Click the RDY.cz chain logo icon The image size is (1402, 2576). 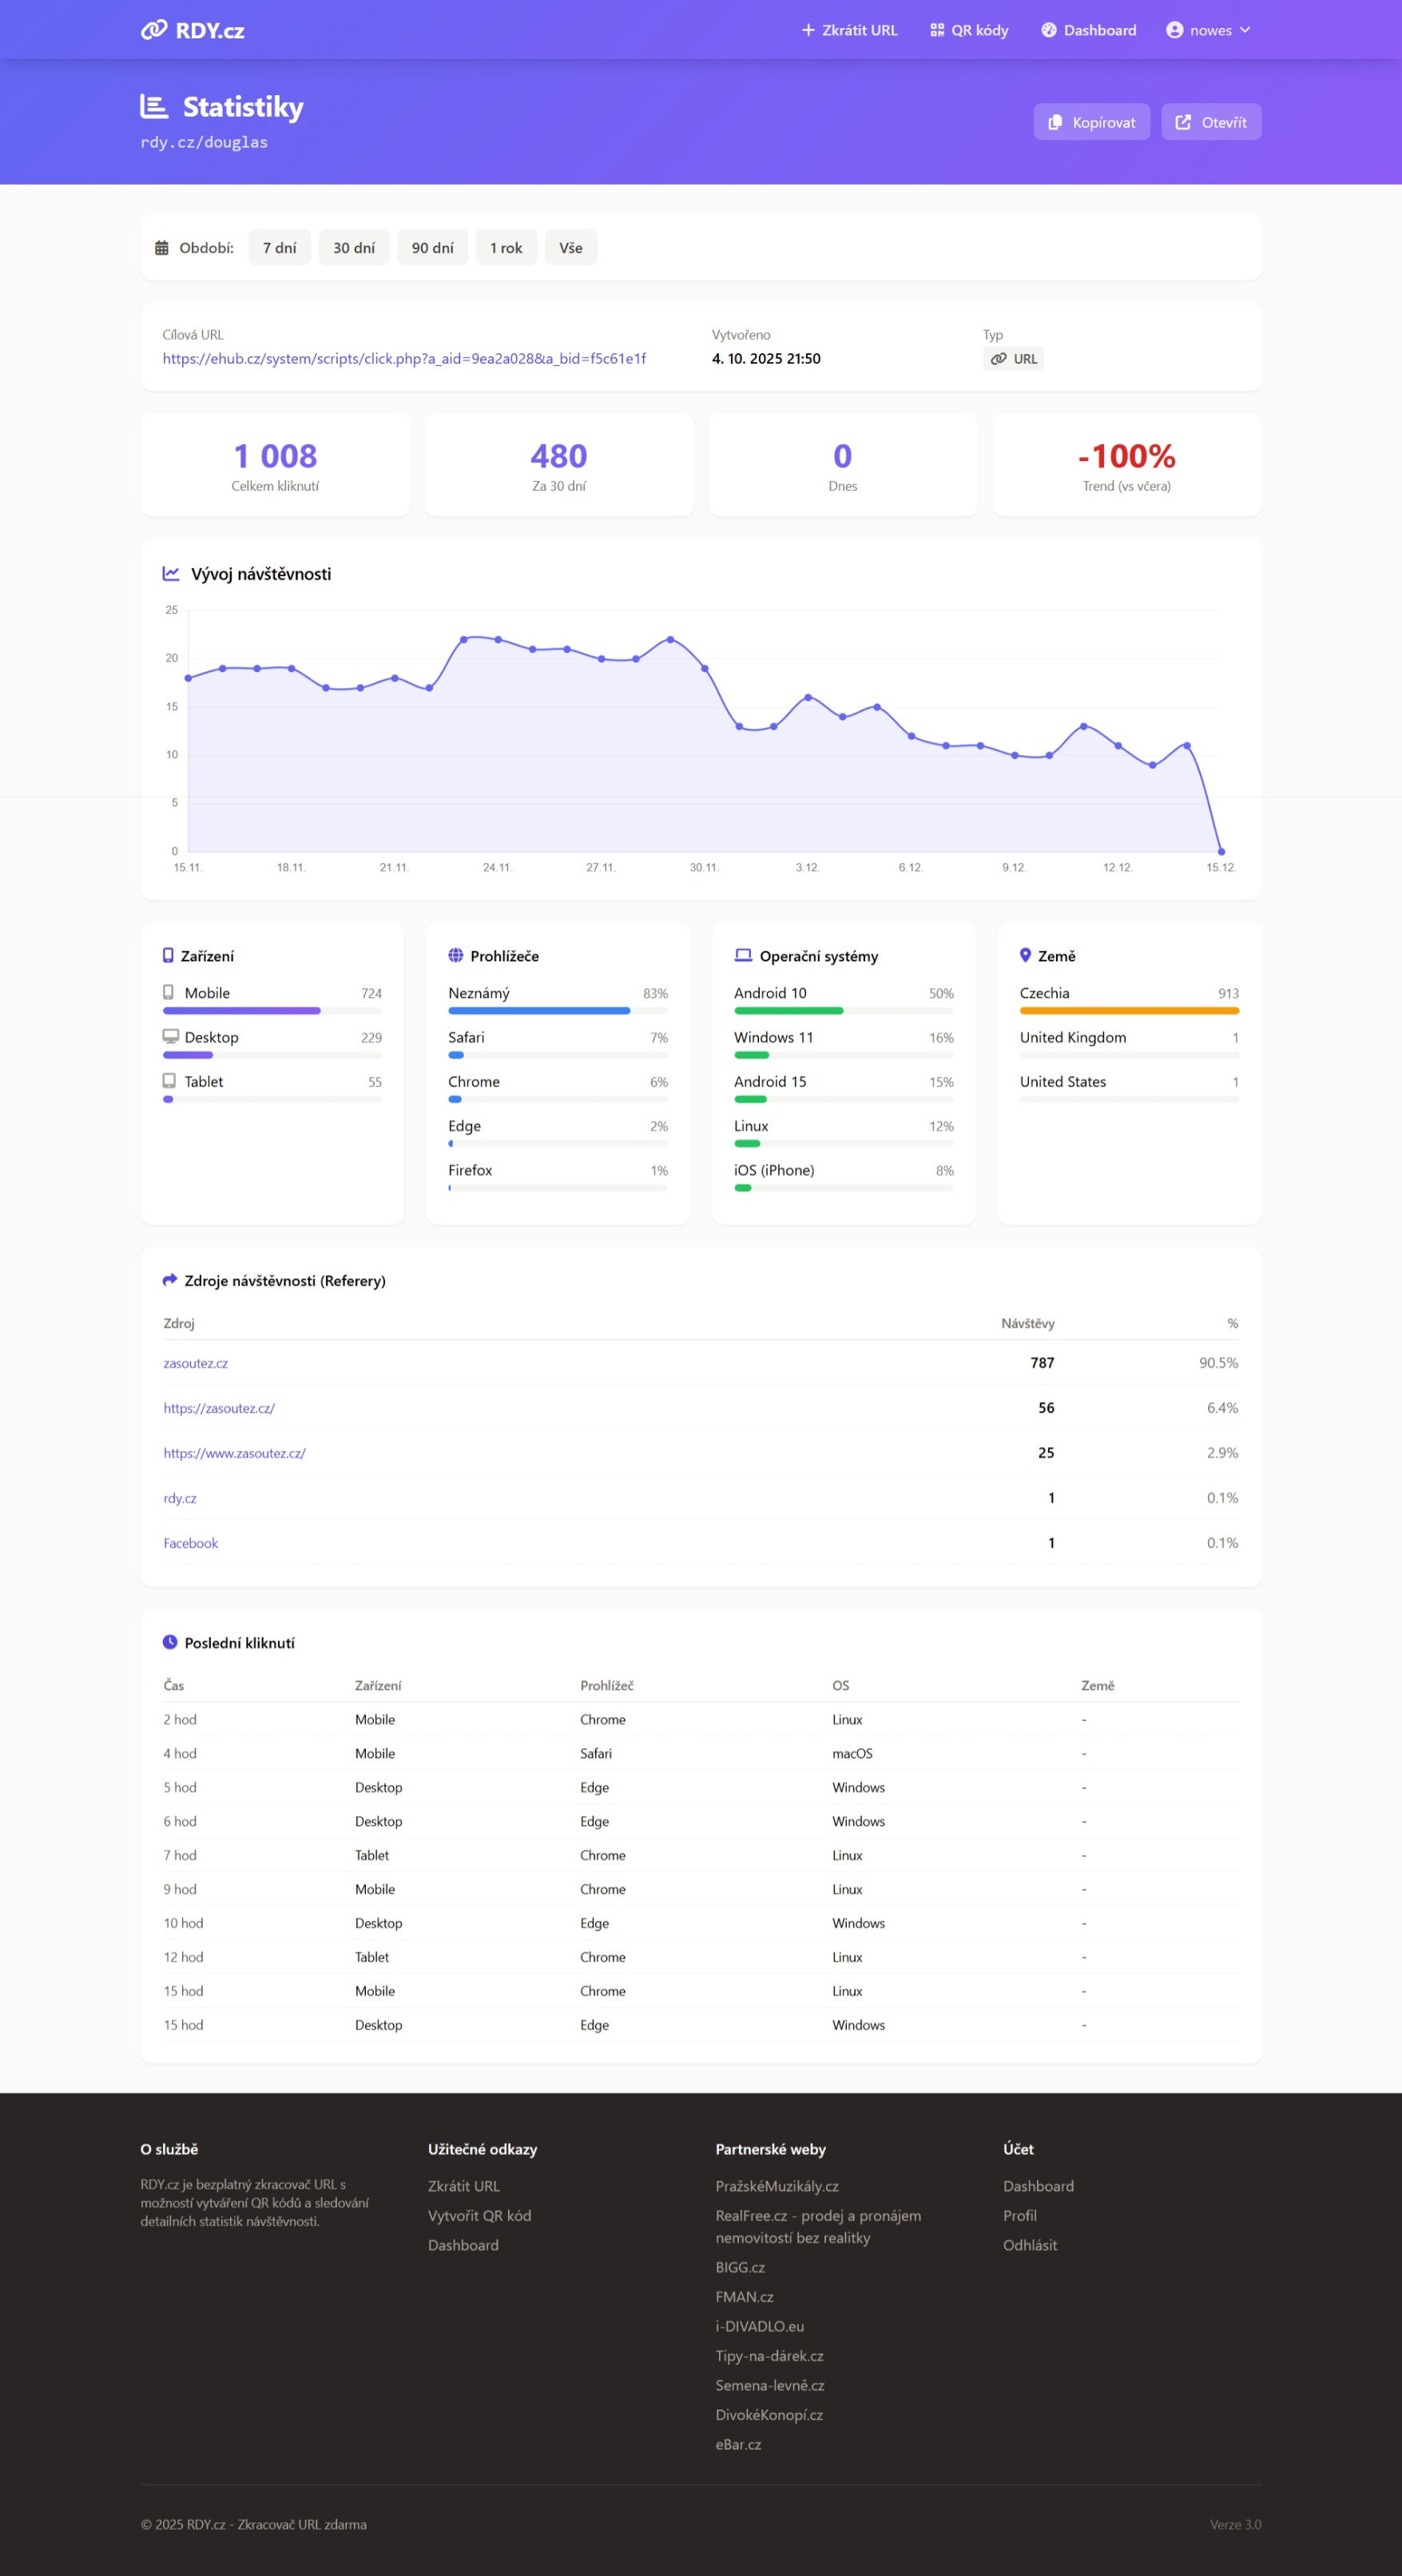coord(154,30)
